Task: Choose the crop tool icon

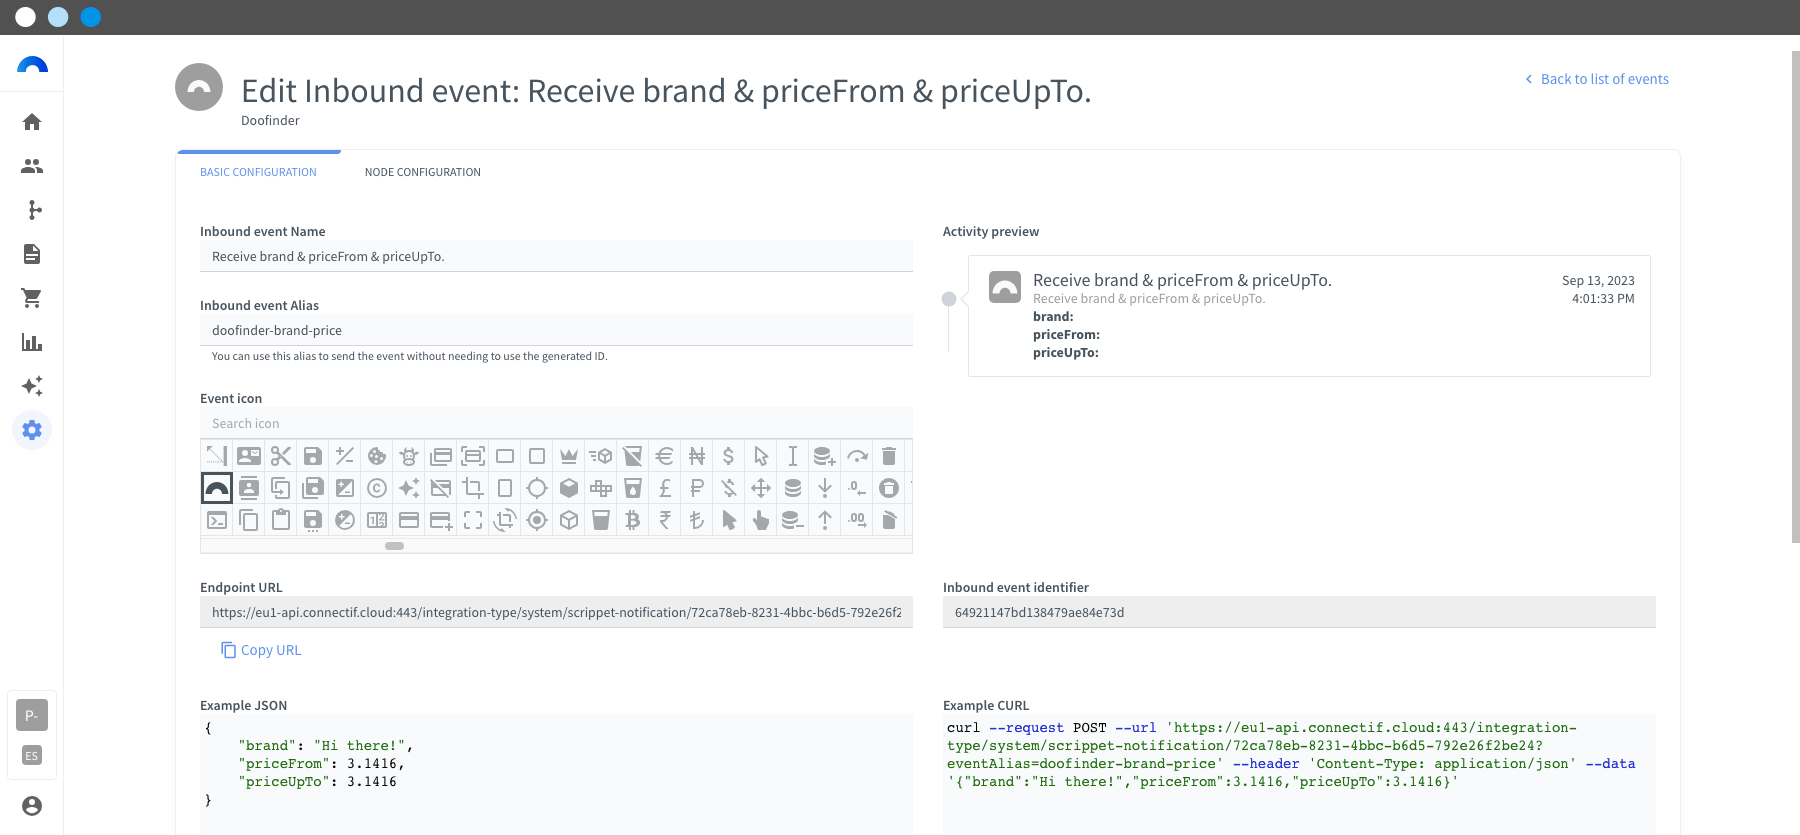Action: [473, 488]
